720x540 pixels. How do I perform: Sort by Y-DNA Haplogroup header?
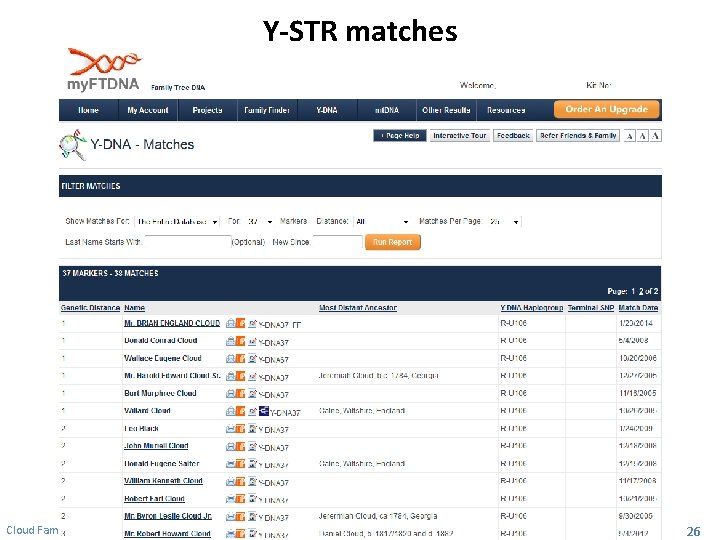[532, 308]
